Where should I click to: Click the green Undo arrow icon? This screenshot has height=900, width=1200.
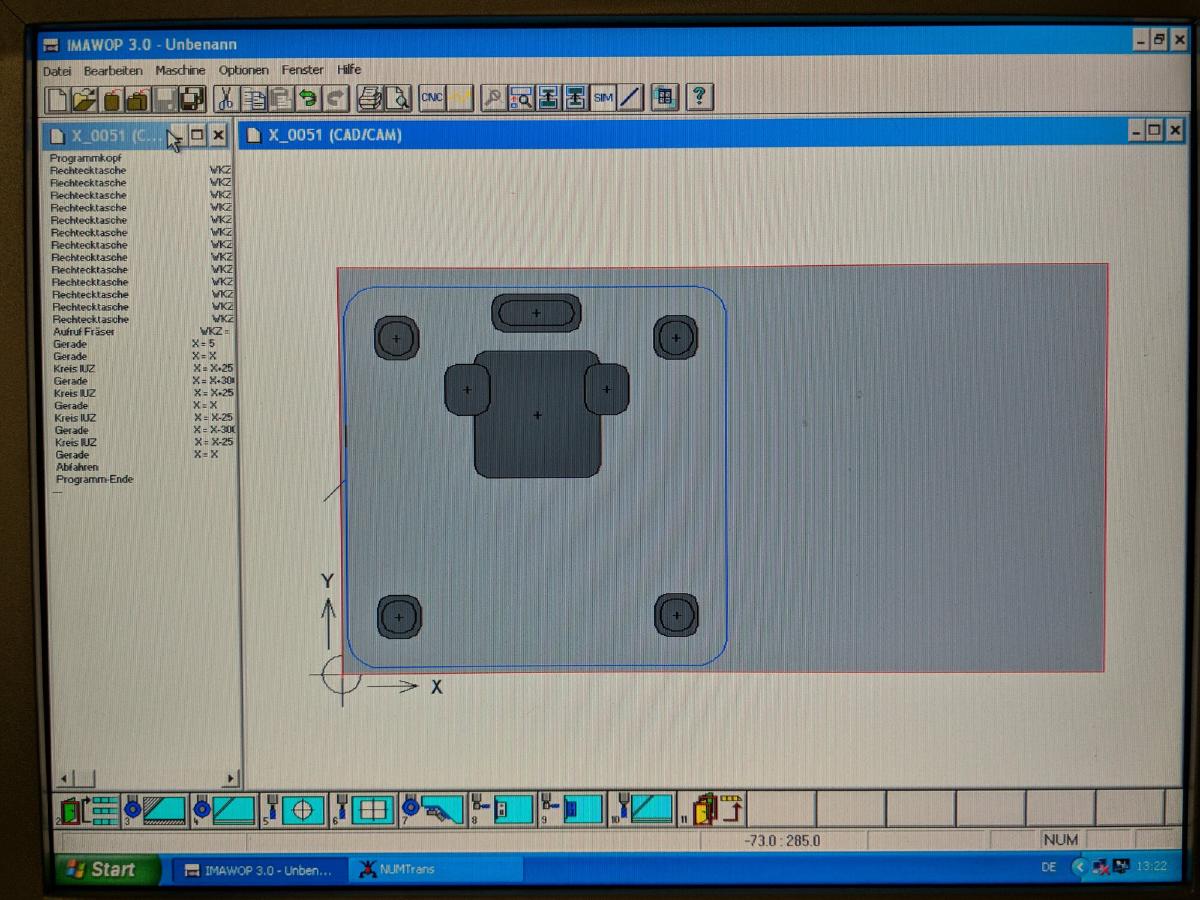click(x=308, y=98)
